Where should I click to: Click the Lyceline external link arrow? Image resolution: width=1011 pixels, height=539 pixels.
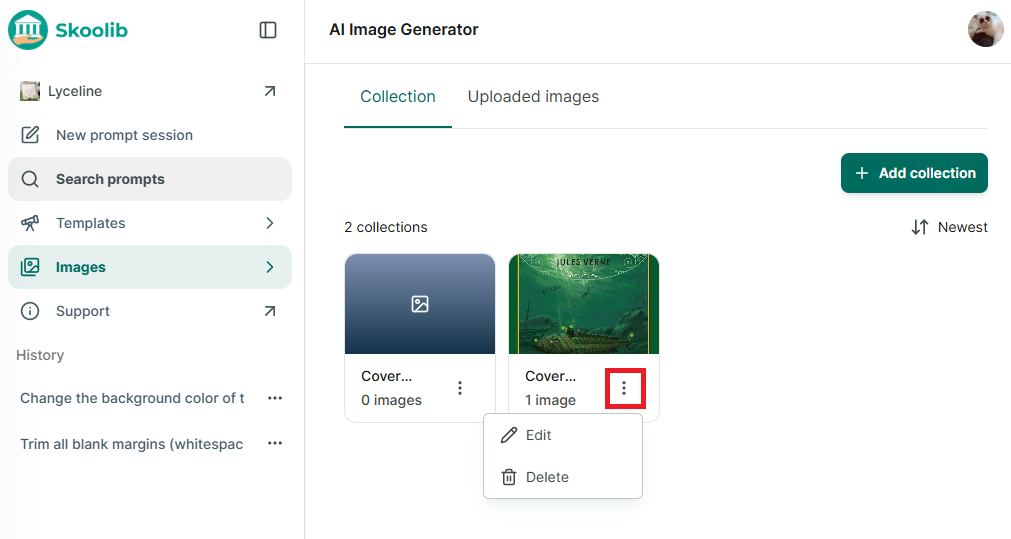point(270,91)
